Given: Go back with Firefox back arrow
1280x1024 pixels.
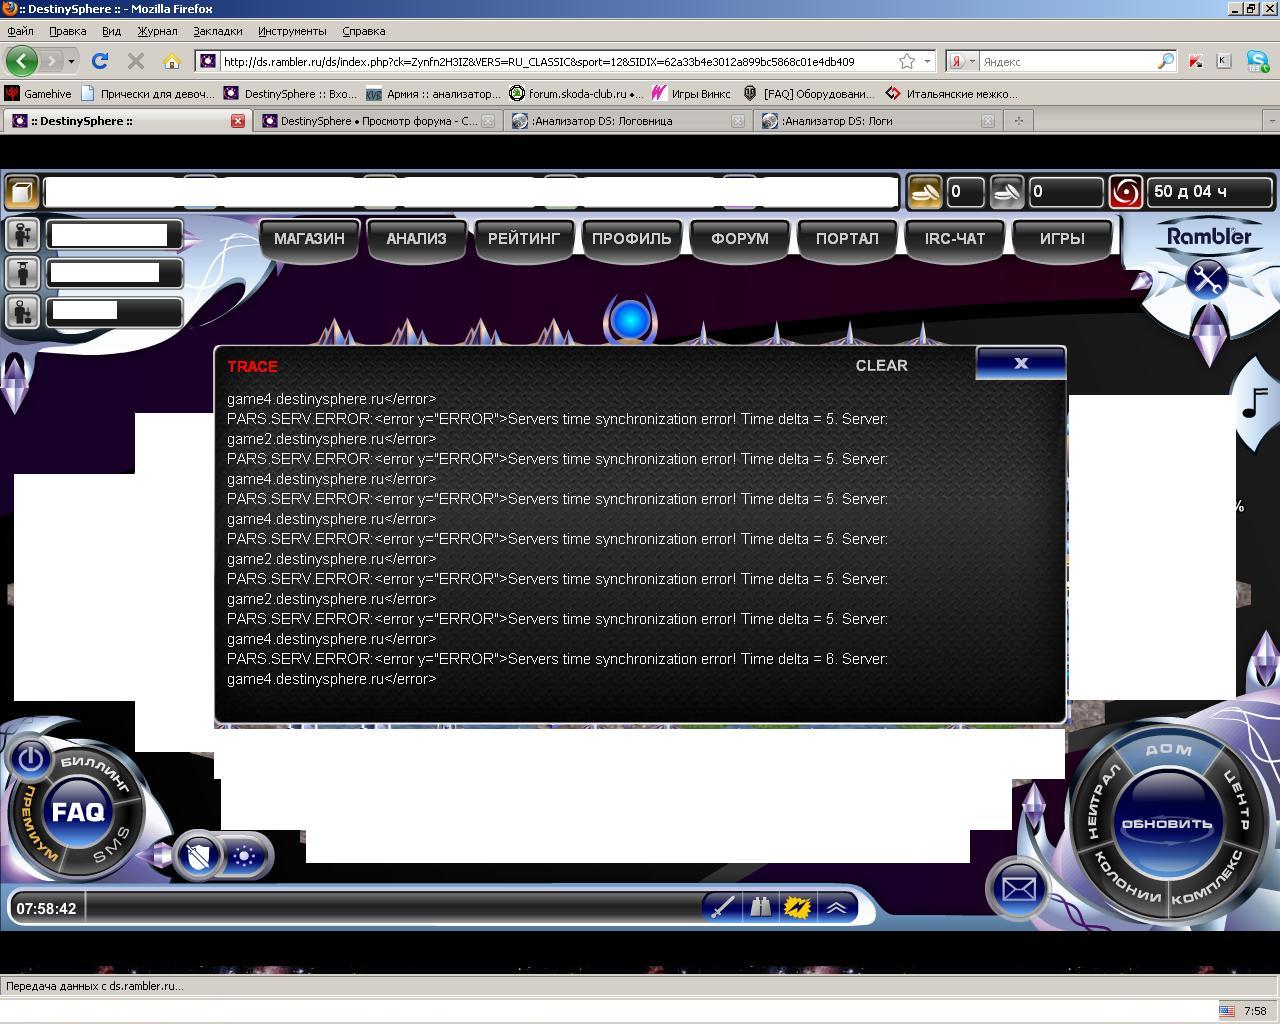Looking at the screenshot, I should pyautogui.click(x=21, y=61).
